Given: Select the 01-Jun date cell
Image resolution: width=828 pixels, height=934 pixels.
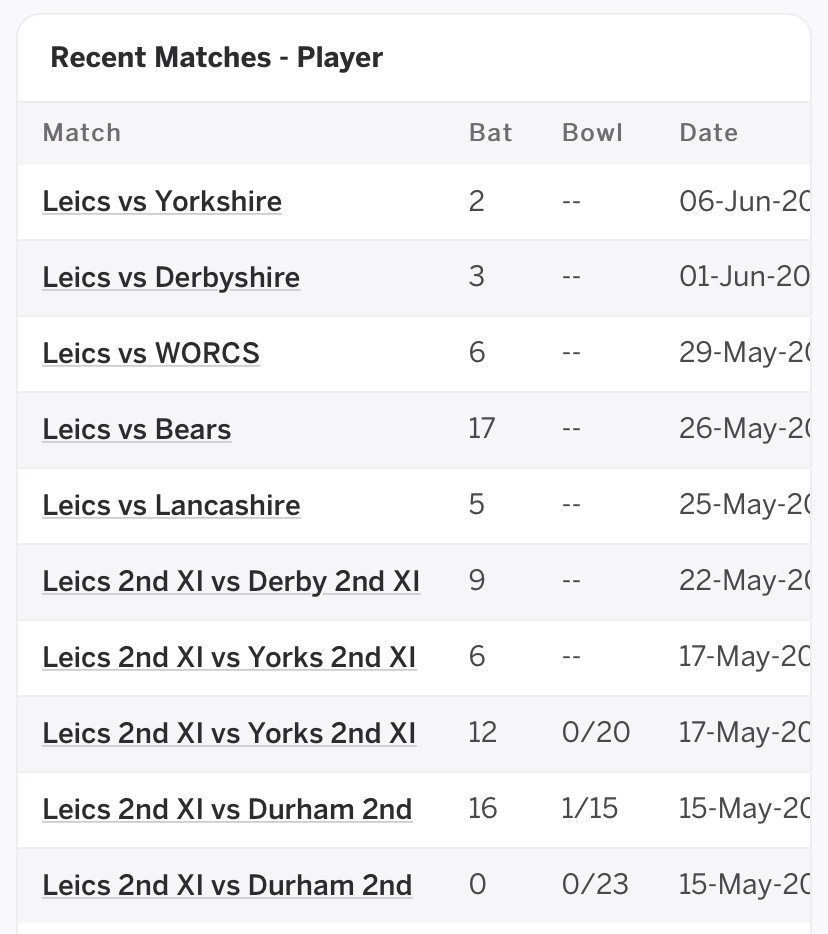Looking at the screenshot, I should click(x=745, y=276).
